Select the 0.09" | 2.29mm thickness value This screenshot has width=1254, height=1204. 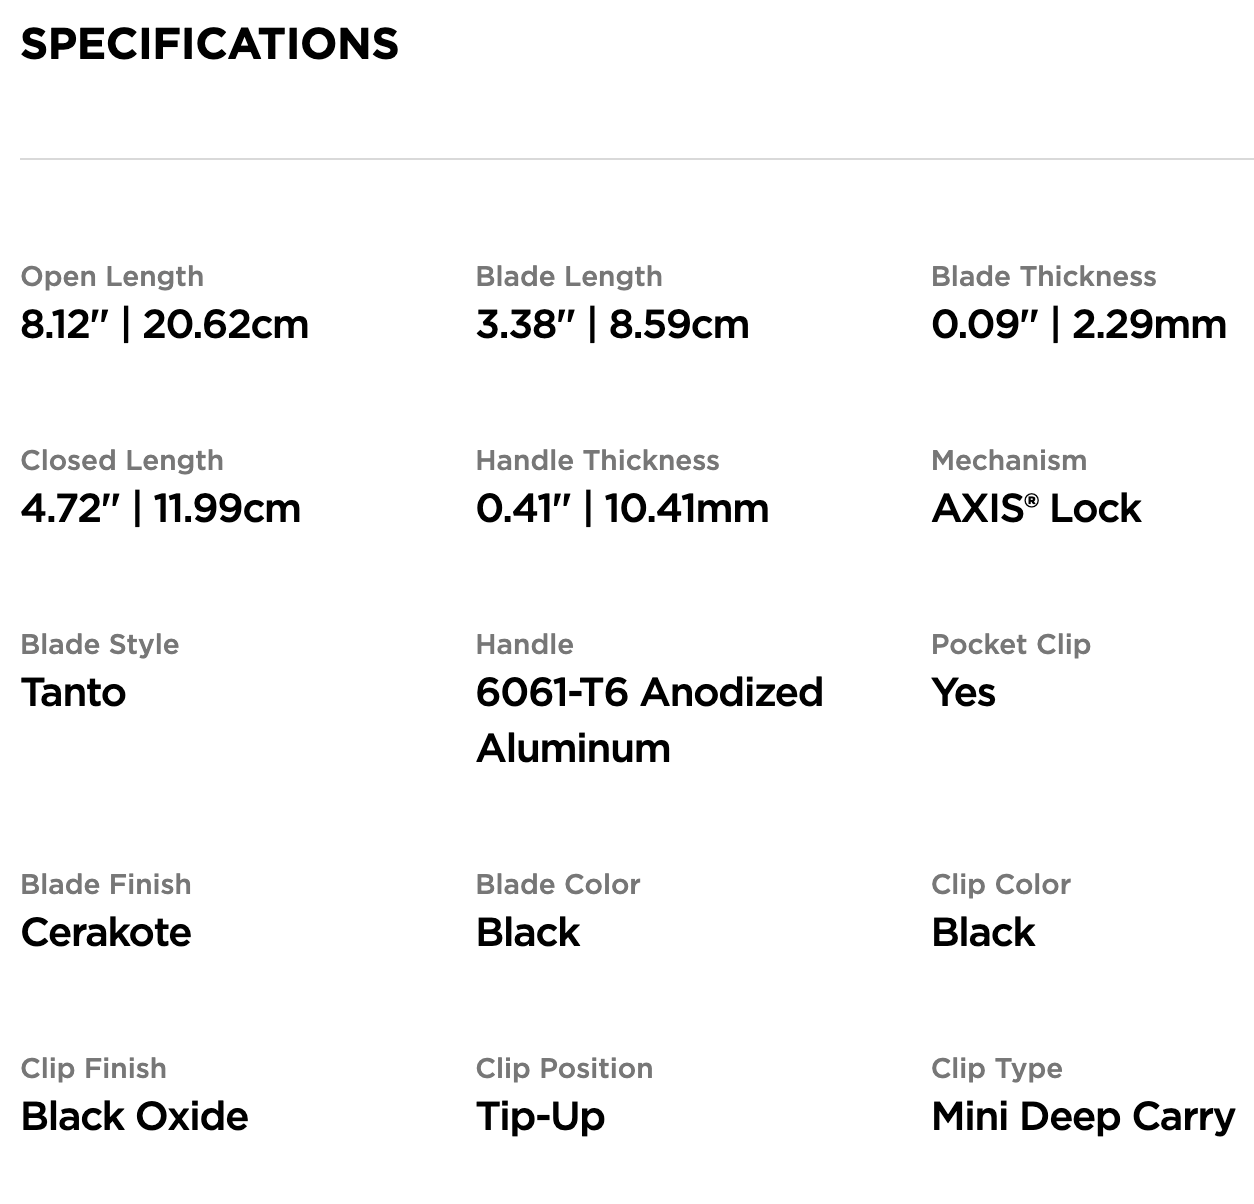pyautogui.click(x=1078, y=324)
